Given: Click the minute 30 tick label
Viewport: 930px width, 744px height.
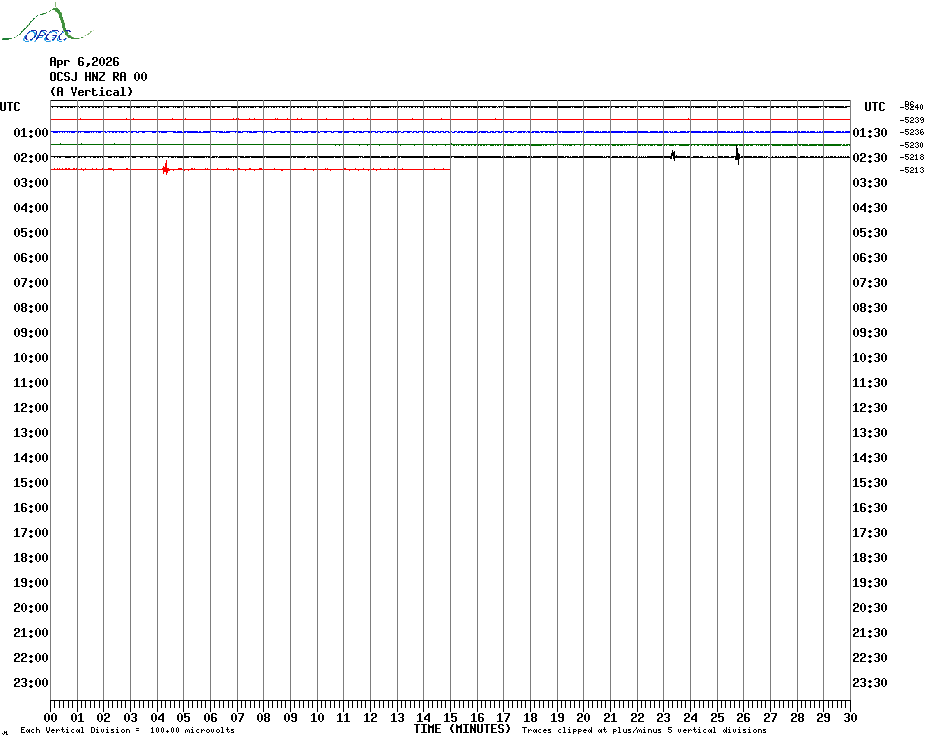Looking at the screenshot, I should pos(849,717).
